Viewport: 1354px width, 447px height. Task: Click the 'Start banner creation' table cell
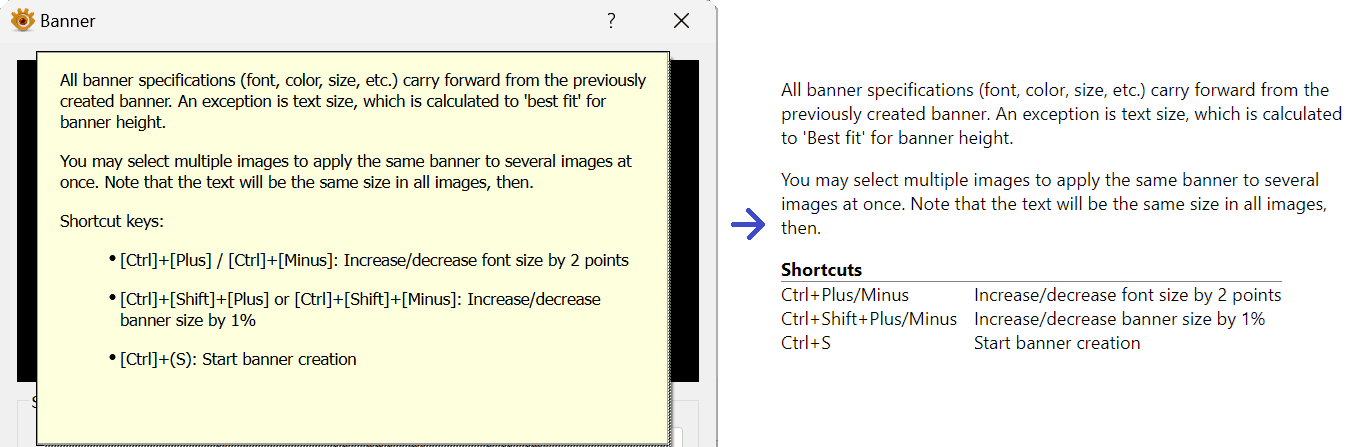(1057, 343)
